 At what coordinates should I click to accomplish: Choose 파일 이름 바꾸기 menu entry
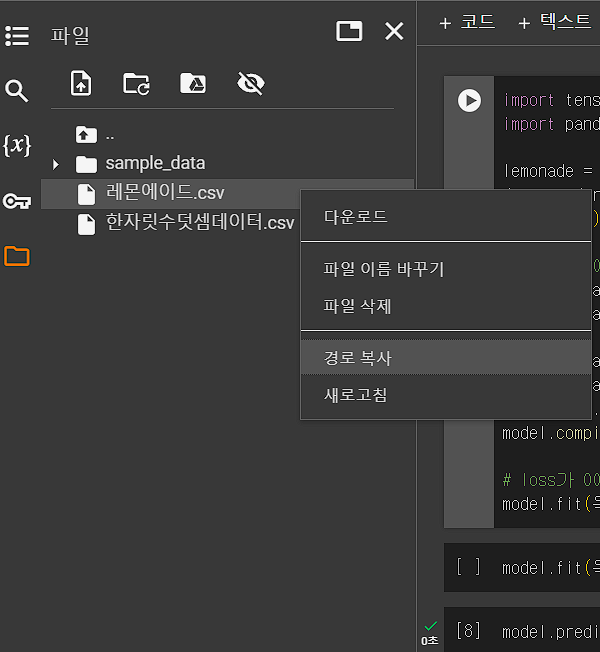[x=446, y=269]
